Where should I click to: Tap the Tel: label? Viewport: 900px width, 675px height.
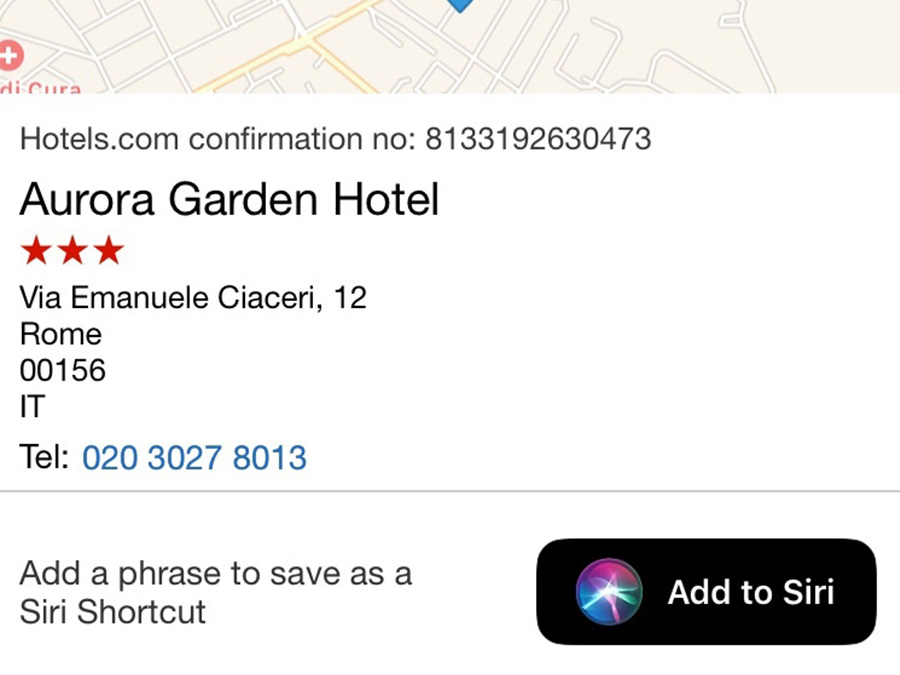tap(44, 458)
